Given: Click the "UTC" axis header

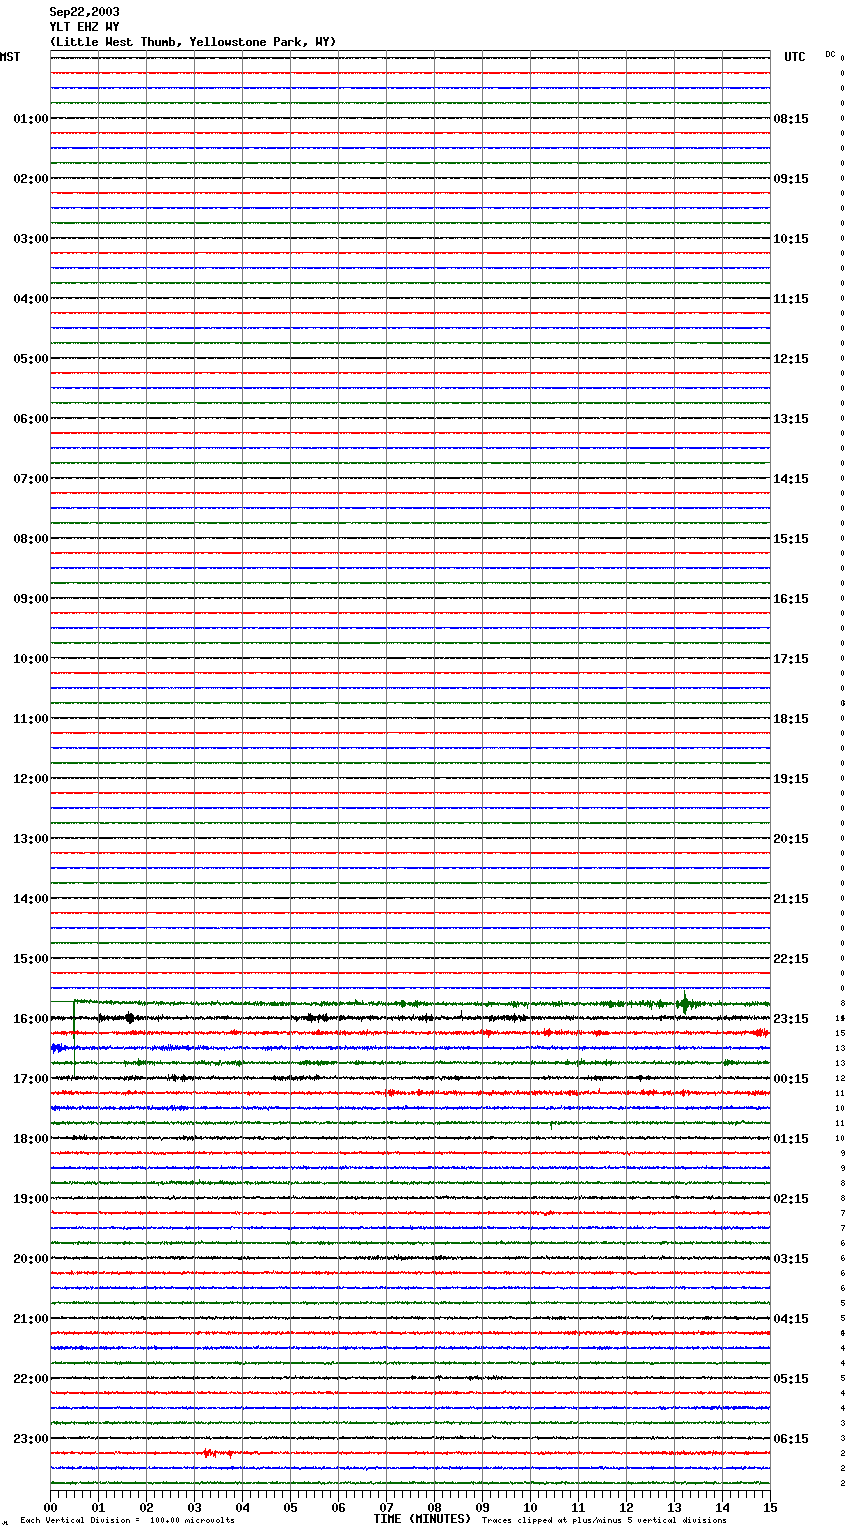Looking at the screenshot, I should coord(794,57).
